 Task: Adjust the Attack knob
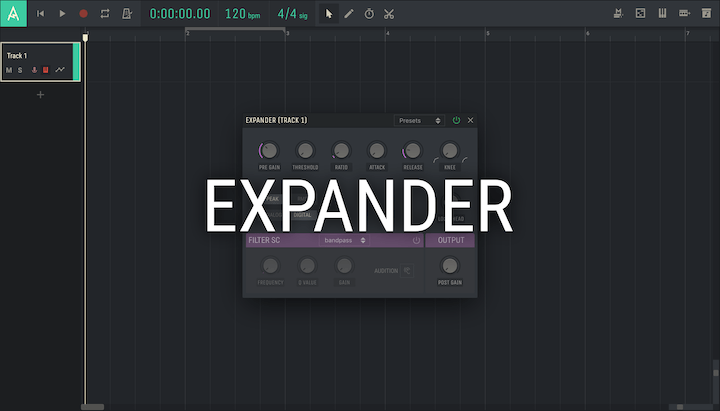[377, 151]
